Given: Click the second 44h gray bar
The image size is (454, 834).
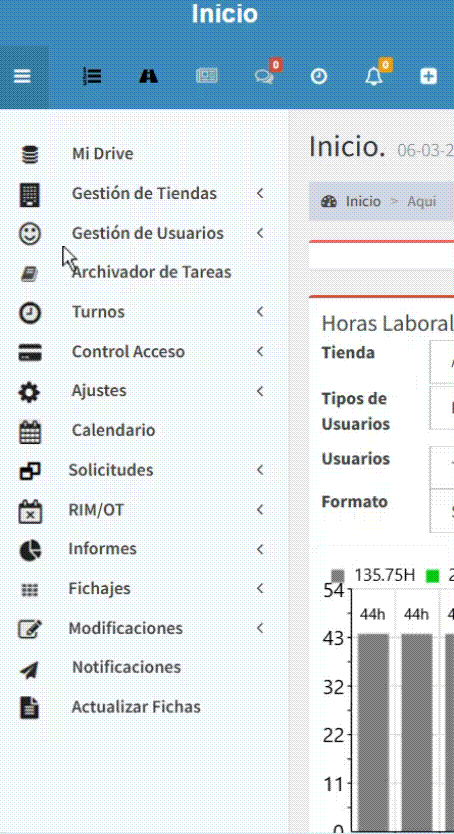Looking at the screenshot, I should 417,733.
